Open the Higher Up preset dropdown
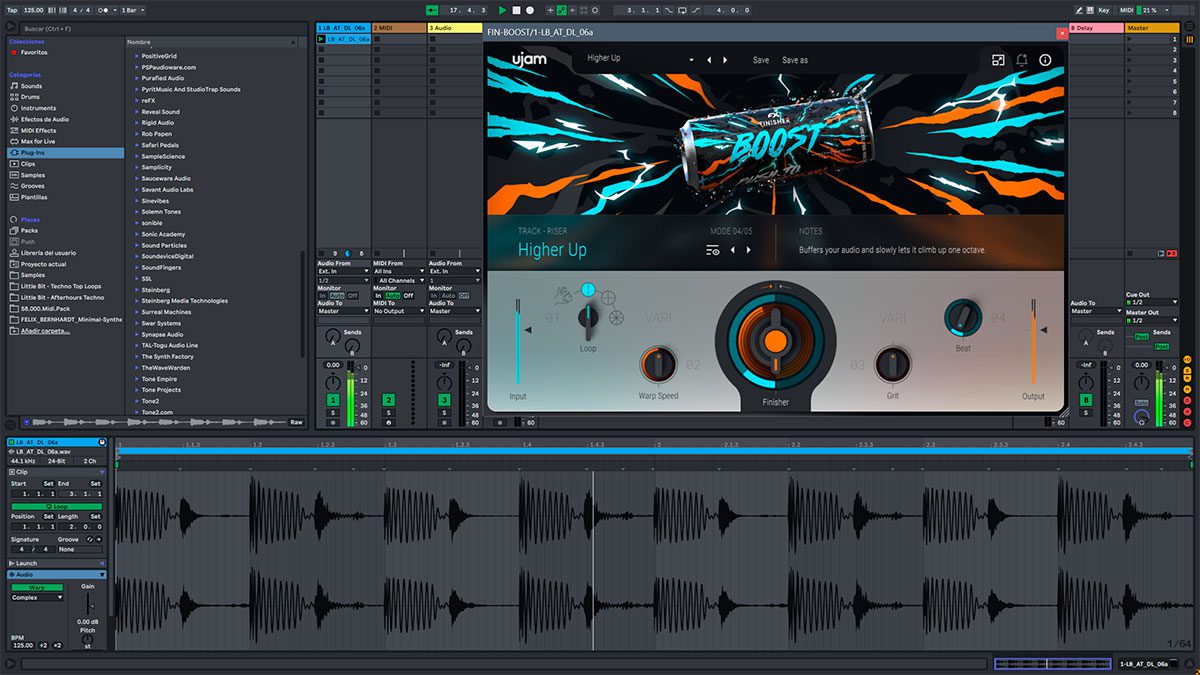 (690, 60)
